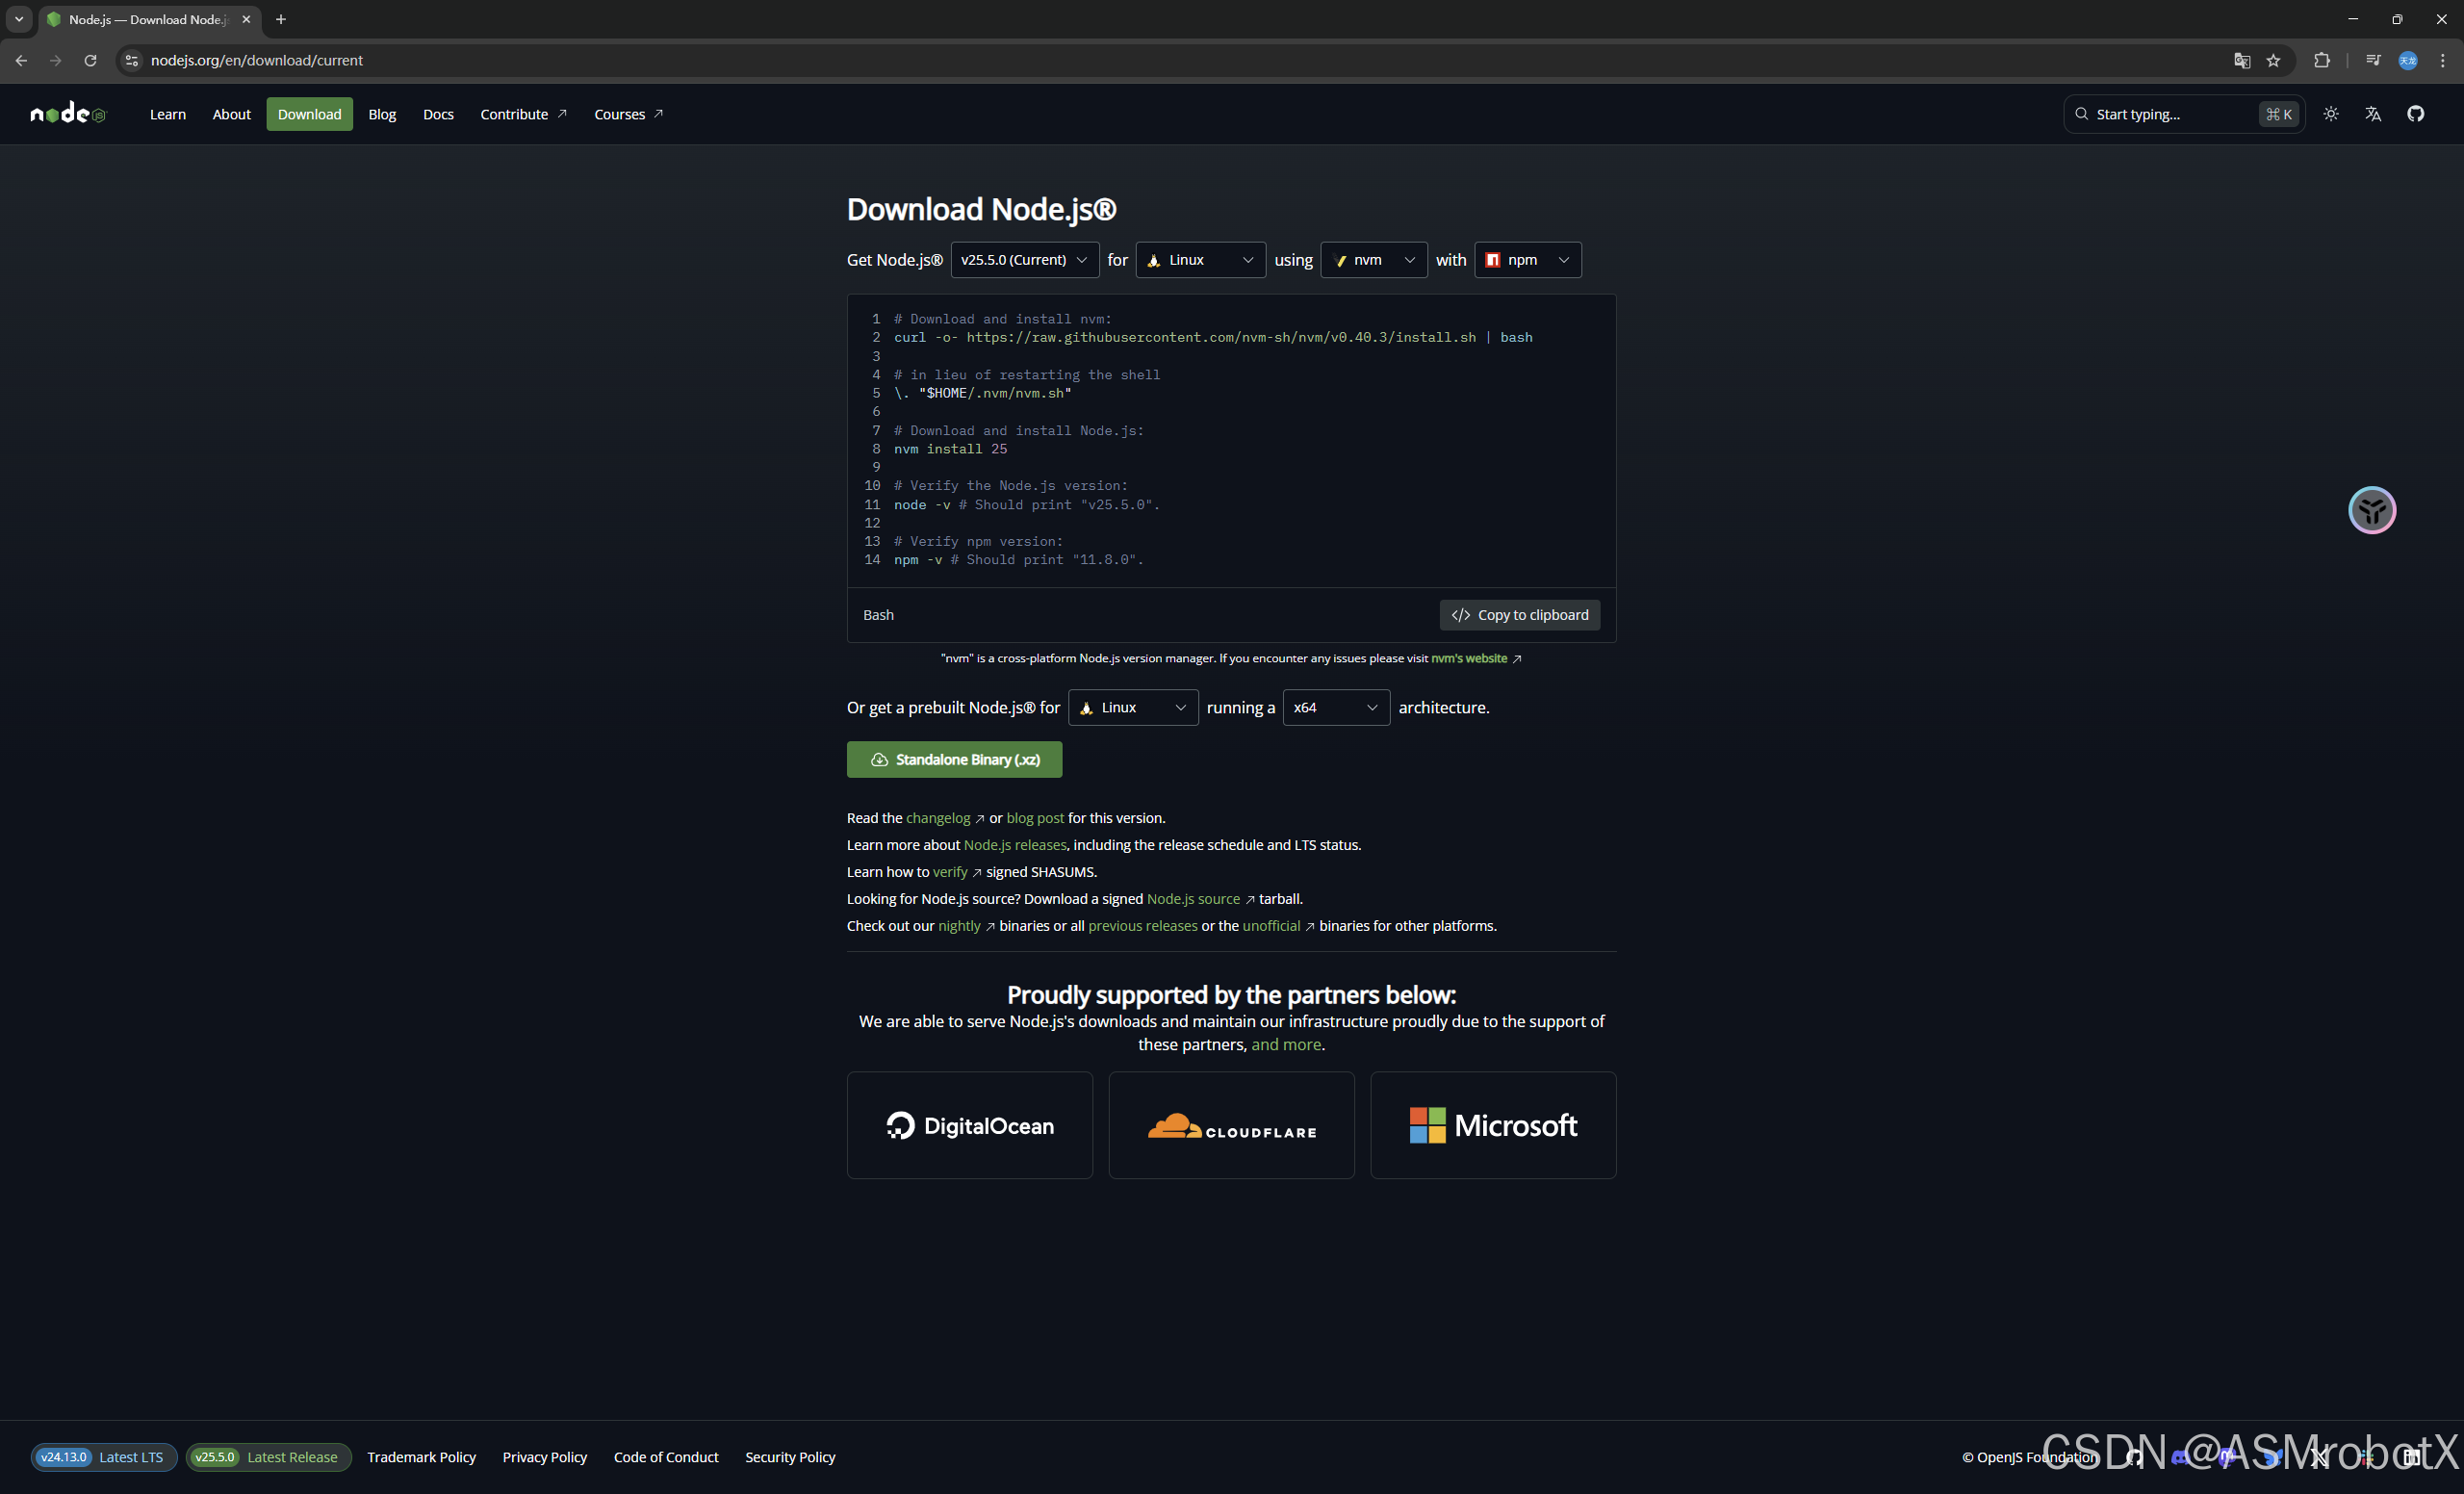Expand the x64 architecture dropdown
The image size is (2464, 1494).
click(1335, 707)
